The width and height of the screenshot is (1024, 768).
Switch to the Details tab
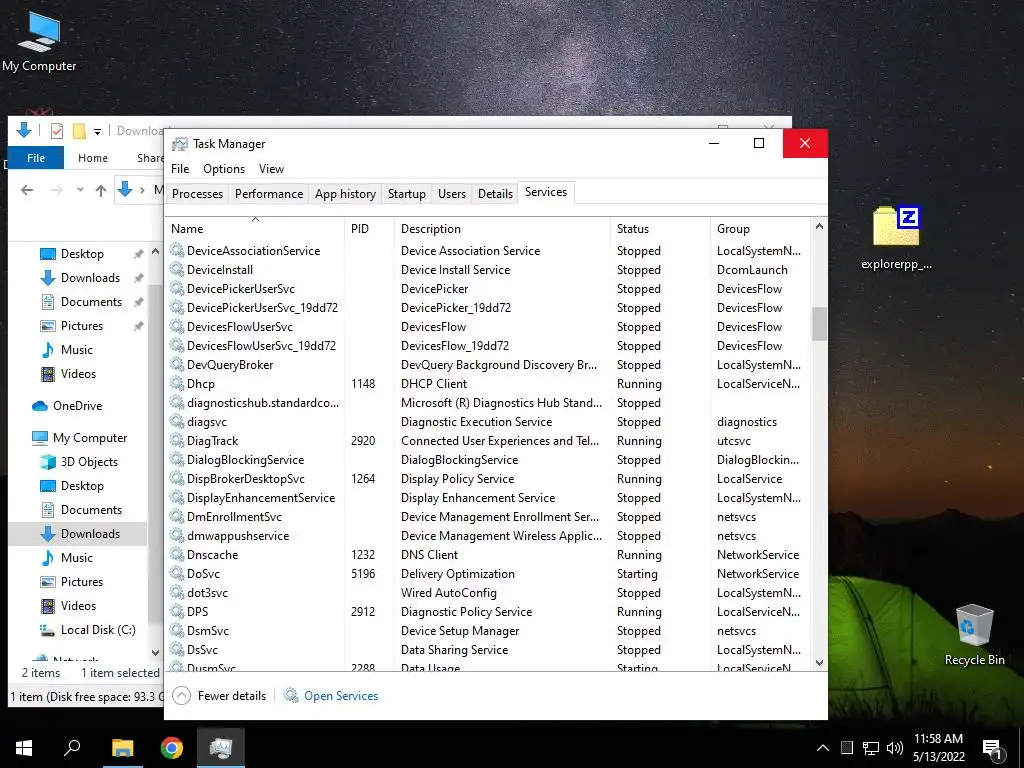tap(495, 194)
